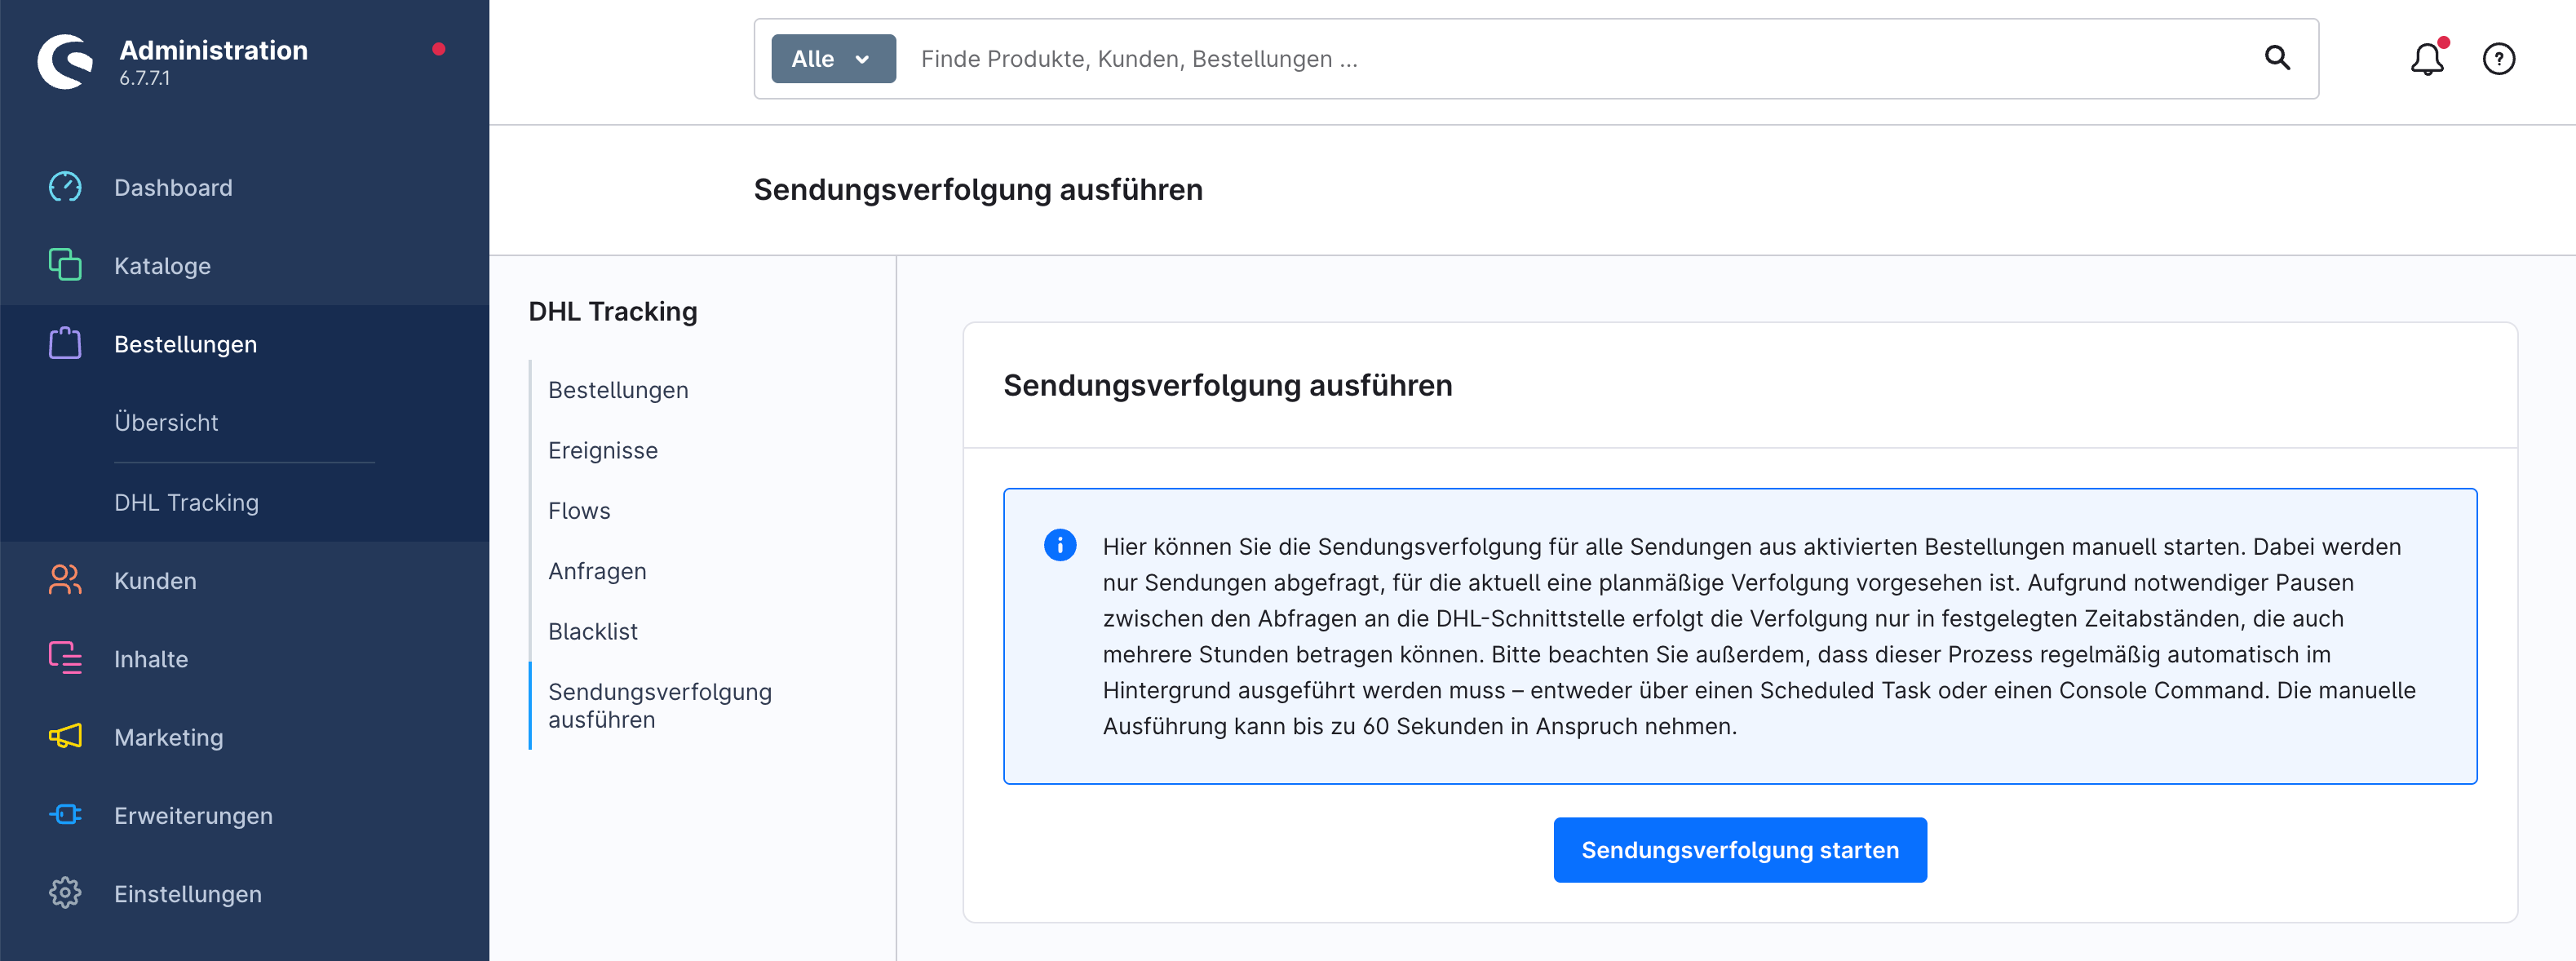Viewport: 2576px width, 961px height.
Task: Click the 'Sendungsverfolgung ausführen' card heading
Action: (1227, 385)
